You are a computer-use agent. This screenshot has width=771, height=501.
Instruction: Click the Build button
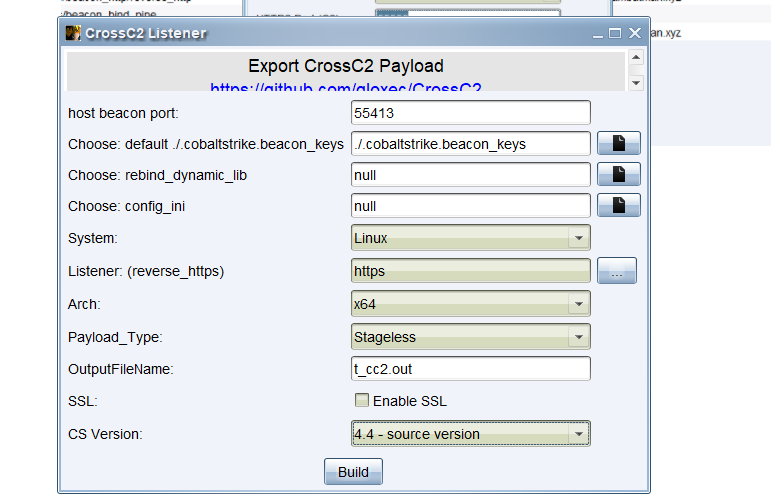pos(353,472)
